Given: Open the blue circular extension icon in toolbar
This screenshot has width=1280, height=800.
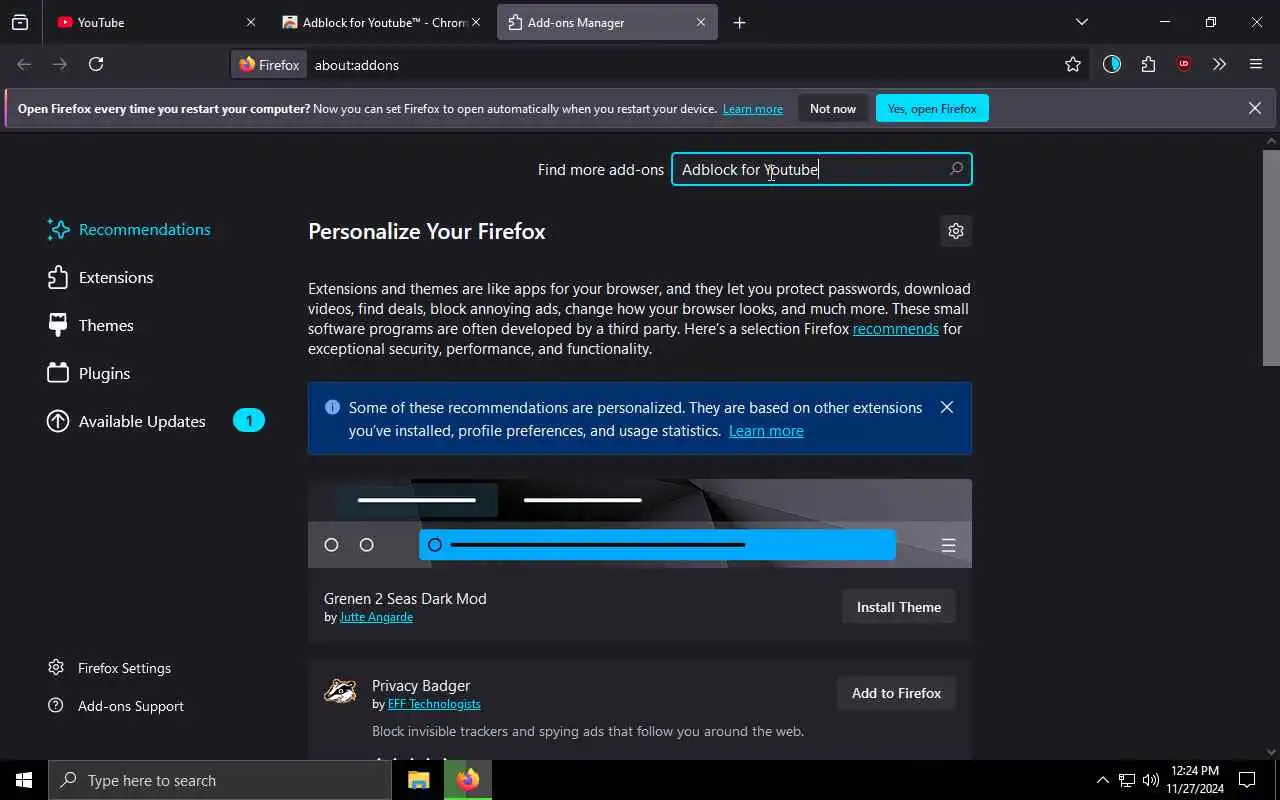Looking at the screenshot, I should (1112, 64).
